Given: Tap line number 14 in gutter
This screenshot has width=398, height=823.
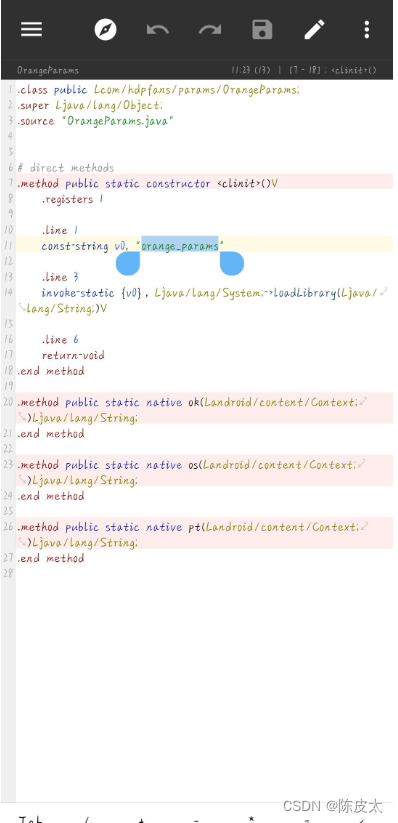Looking at the screenshot, I should [x=8, y=293].
